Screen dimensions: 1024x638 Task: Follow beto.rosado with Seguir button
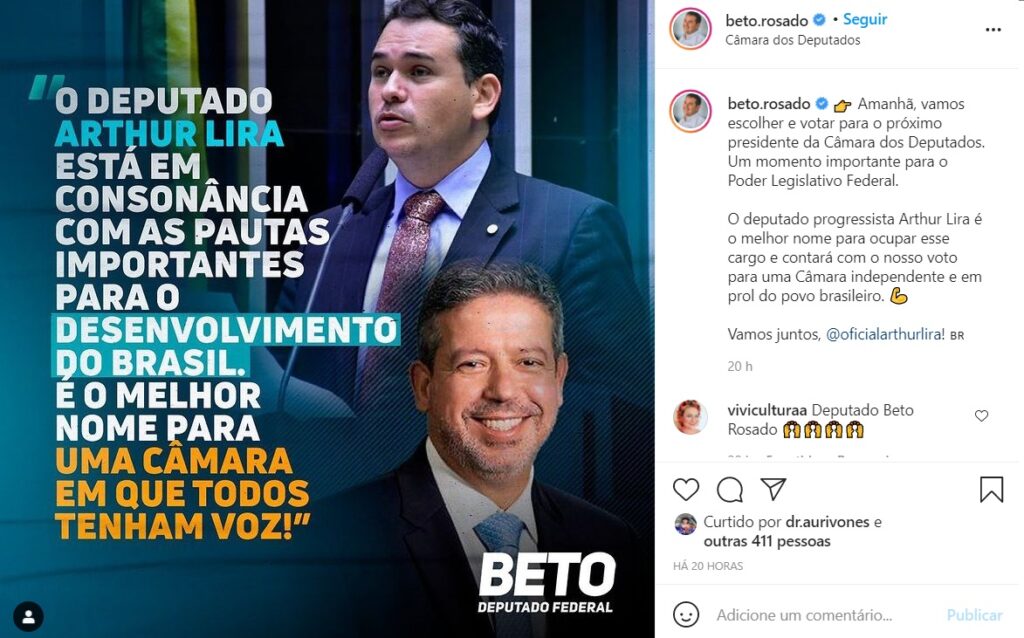pos(865,20)
